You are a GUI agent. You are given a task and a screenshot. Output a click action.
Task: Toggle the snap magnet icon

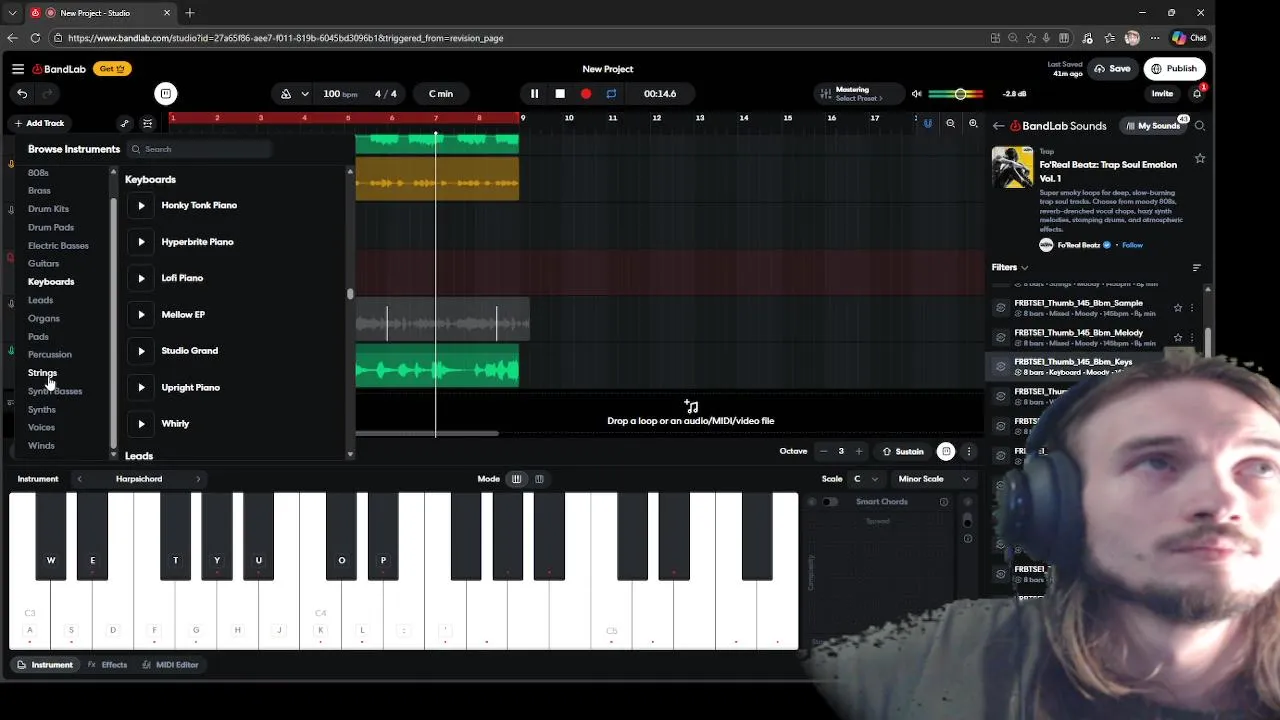click(x=927, y=124)
